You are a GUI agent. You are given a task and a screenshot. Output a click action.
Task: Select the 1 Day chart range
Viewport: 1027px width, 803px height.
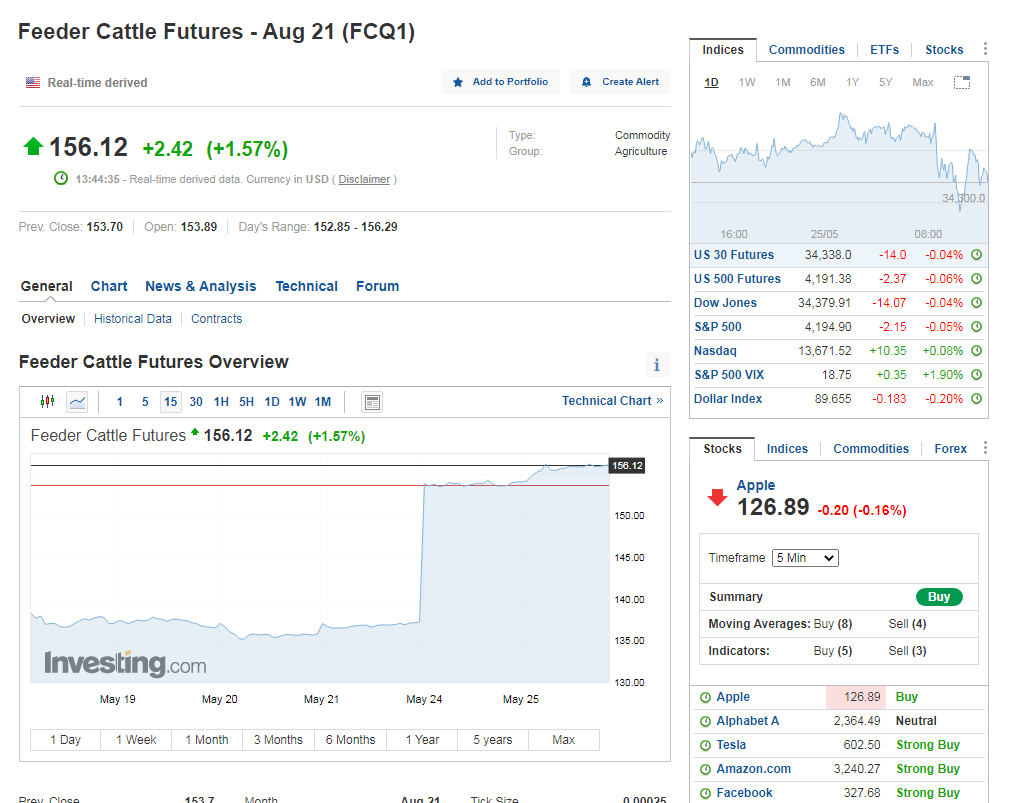(65, 740)
